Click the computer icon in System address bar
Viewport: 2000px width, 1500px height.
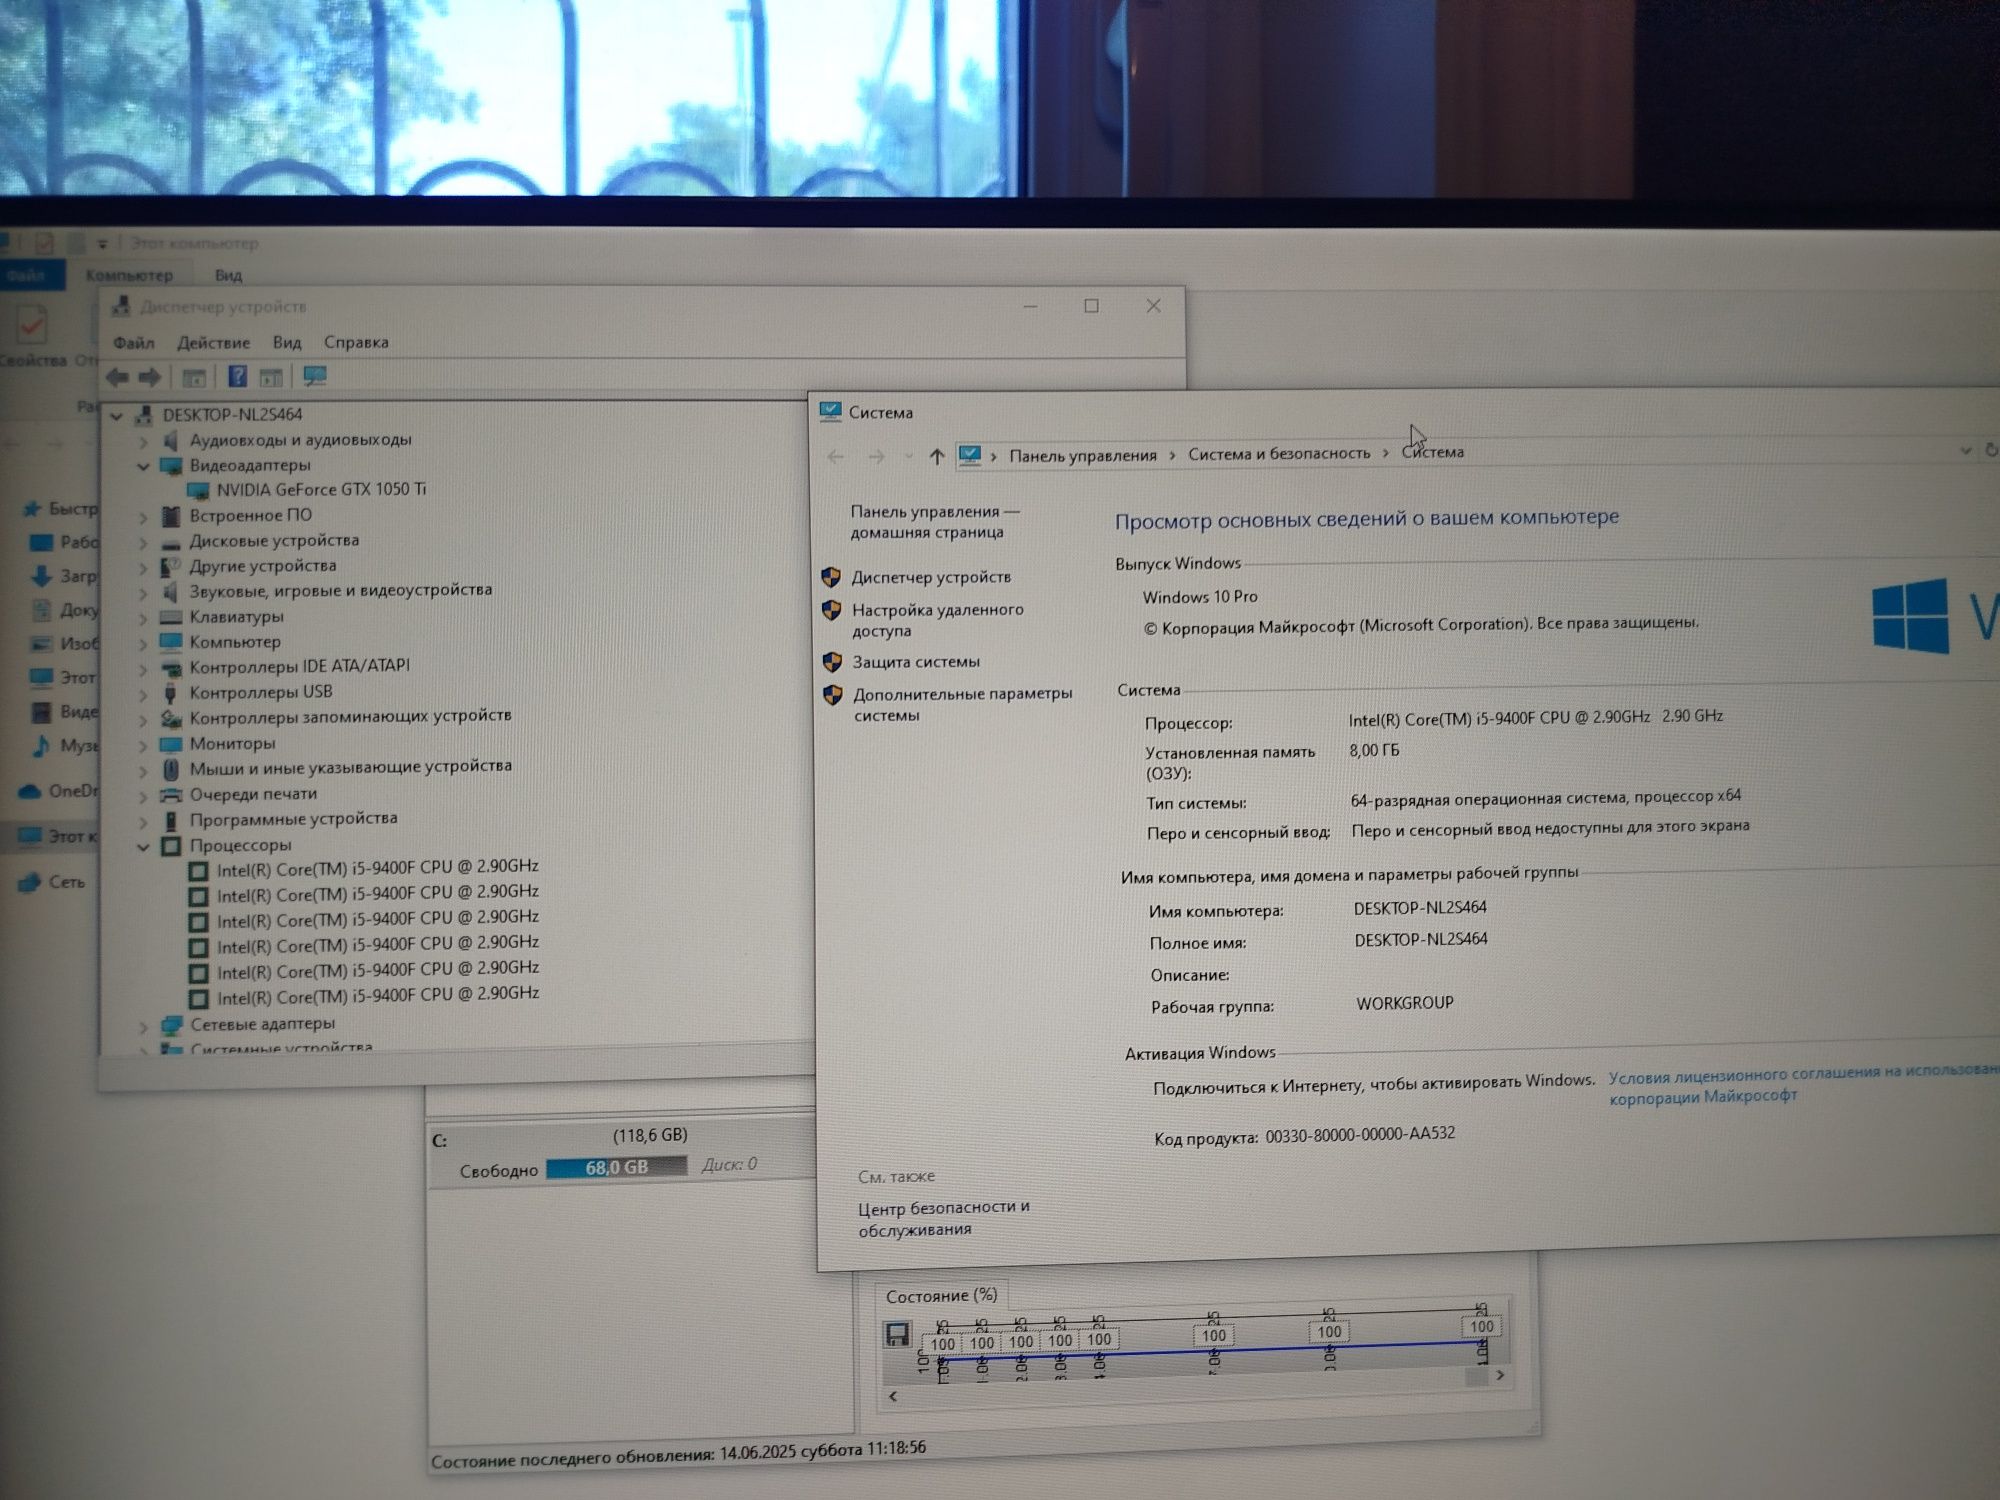pos(969,456)
